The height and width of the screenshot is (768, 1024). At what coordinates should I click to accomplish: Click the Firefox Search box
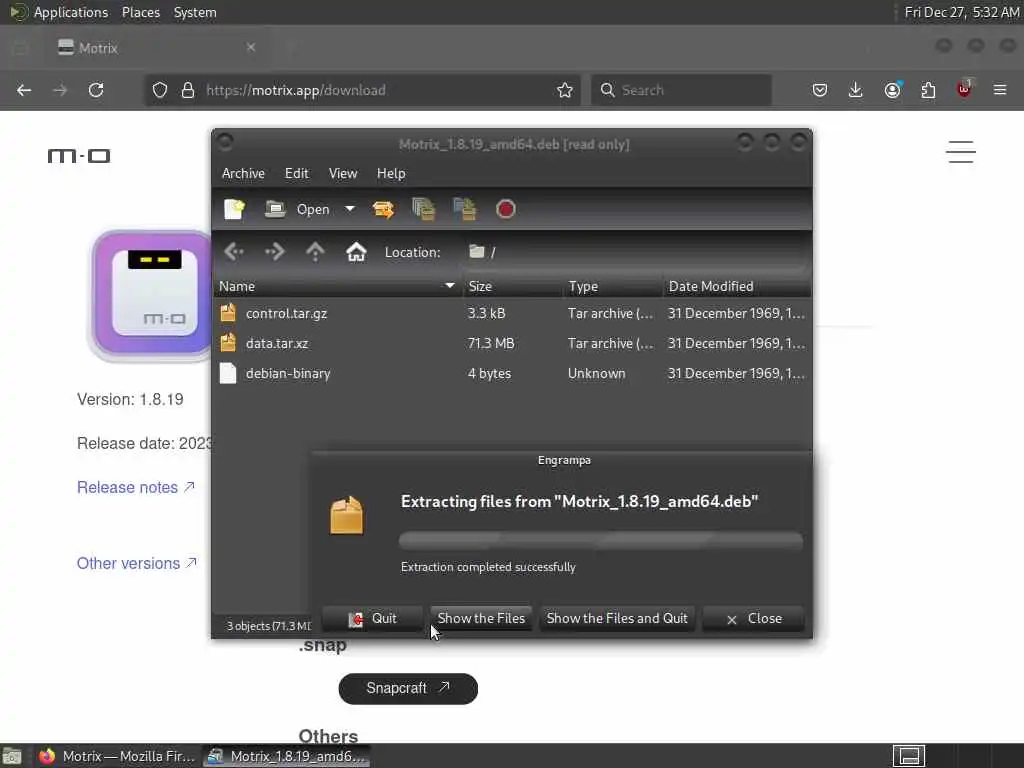(681, 90)
